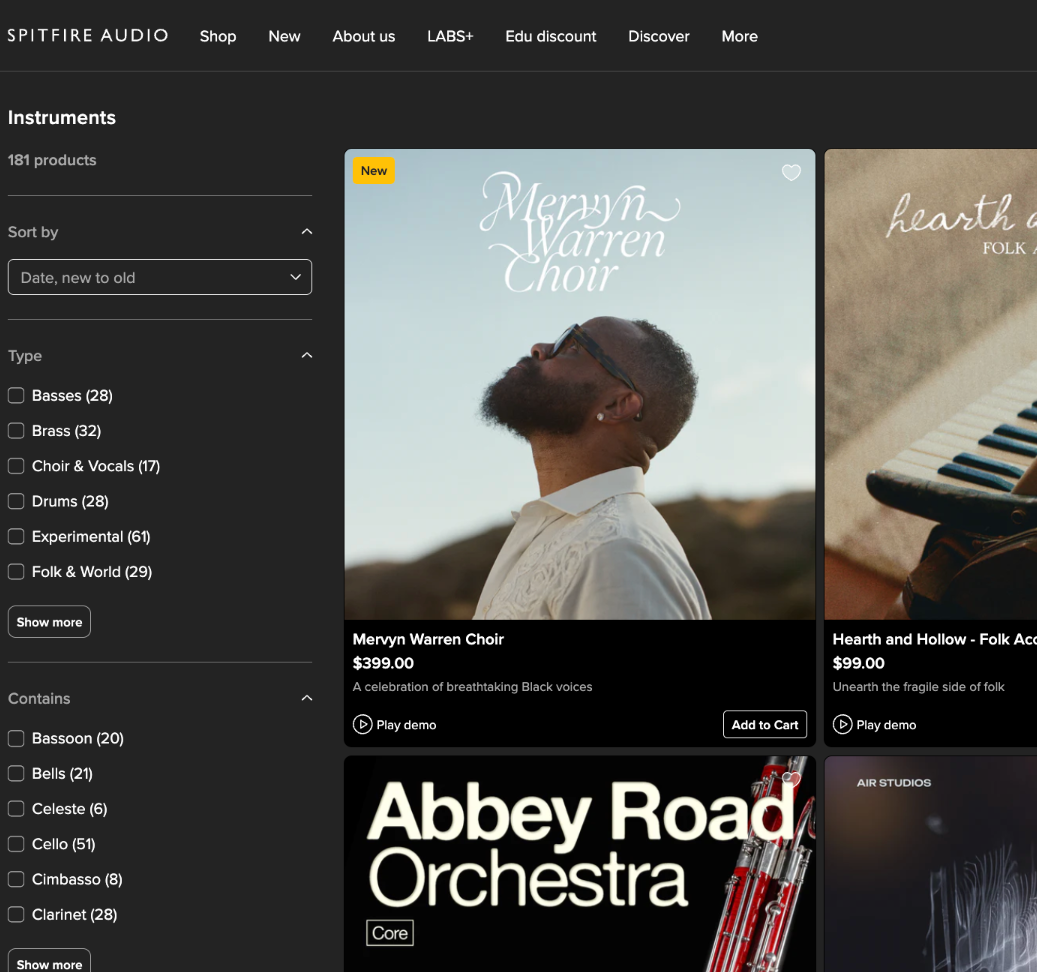Favorite the Abbey Road Orchestra product
This screenshot has width=1037, height=972.
point(791,780)
